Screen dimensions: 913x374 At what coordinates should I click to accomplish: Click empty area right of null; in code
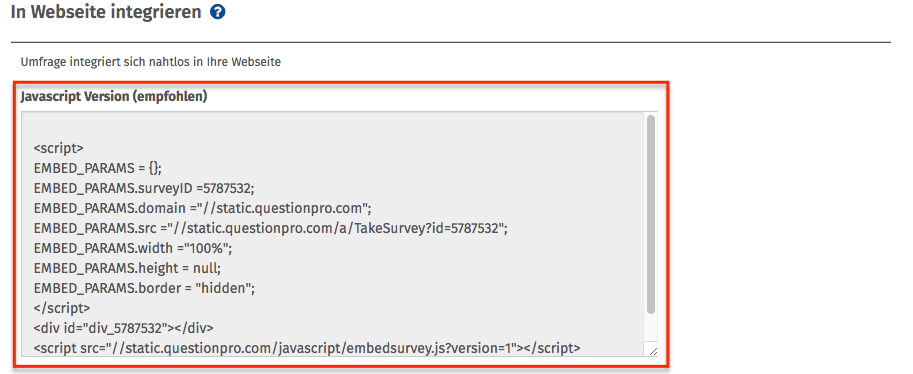[x=431, y=269]
